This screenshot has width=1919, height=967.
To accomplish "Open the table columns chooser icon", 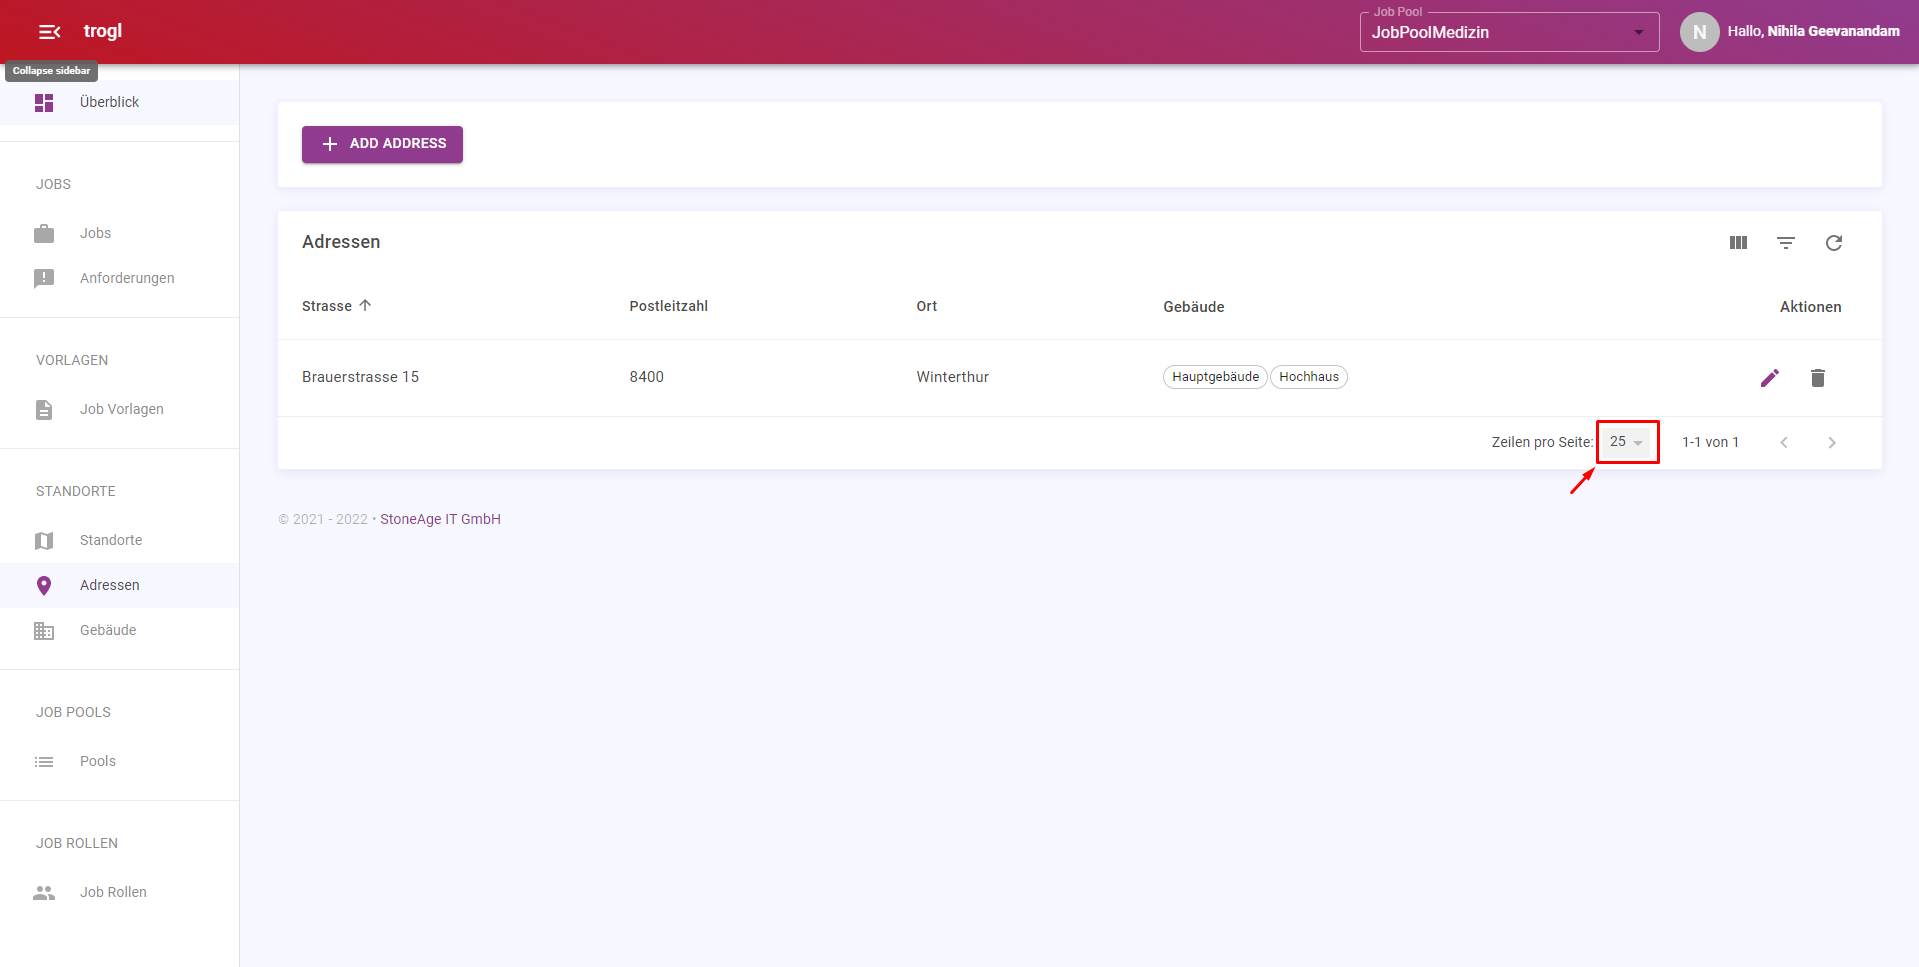I will (x=1738, y=243).
